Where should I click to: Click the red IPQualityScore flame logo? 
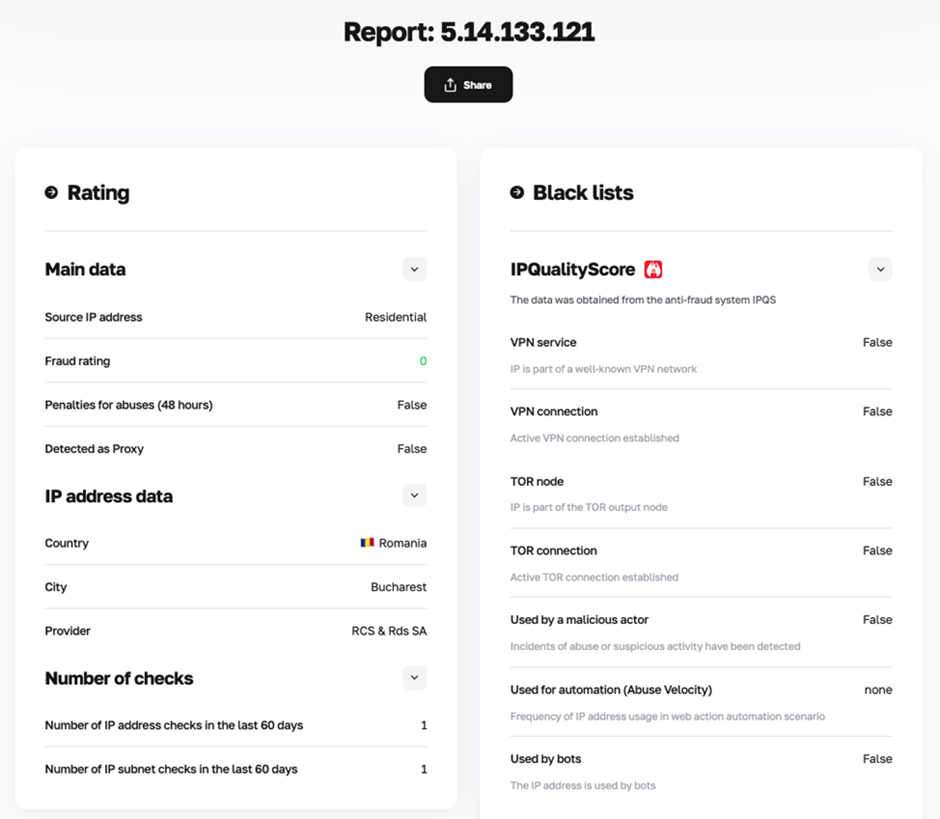click(x=651, y=269)
